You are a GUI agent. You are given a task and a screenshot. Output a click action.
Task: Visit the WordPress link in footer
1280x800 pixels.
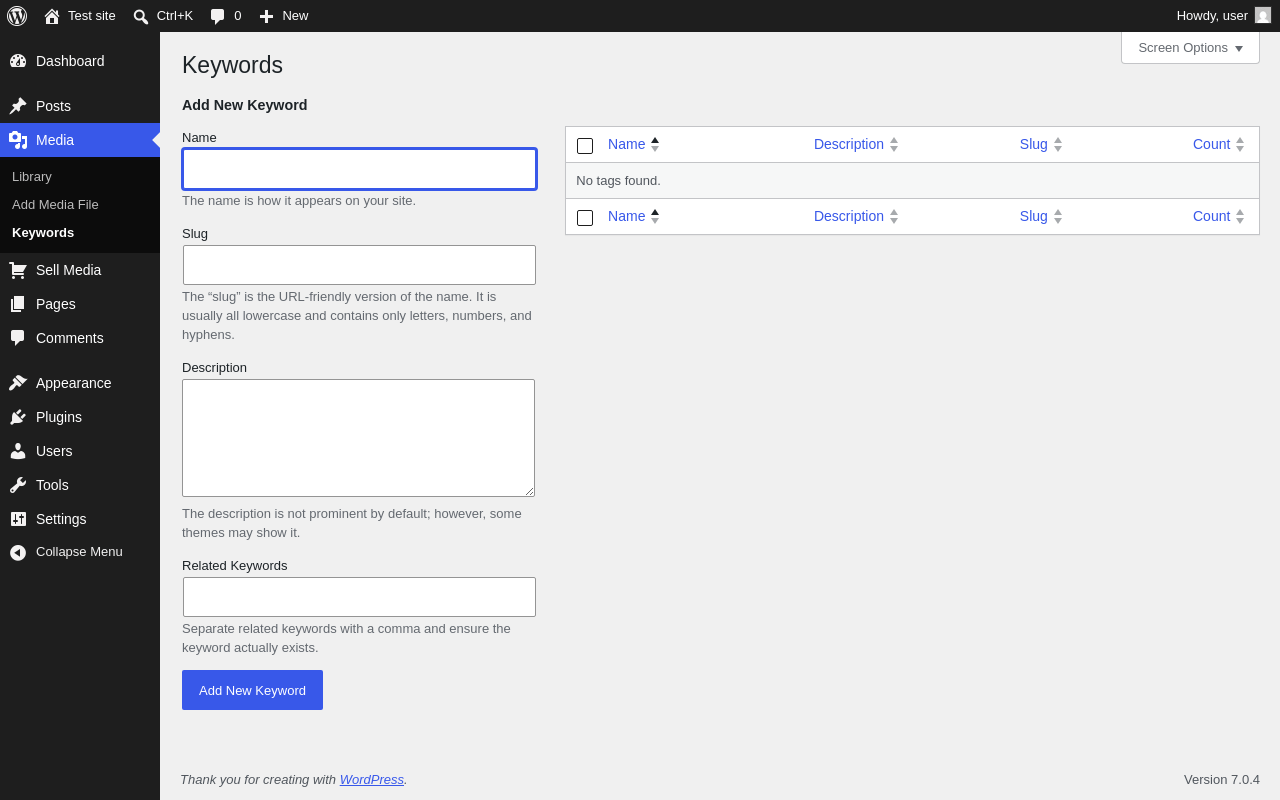point(372,779)
